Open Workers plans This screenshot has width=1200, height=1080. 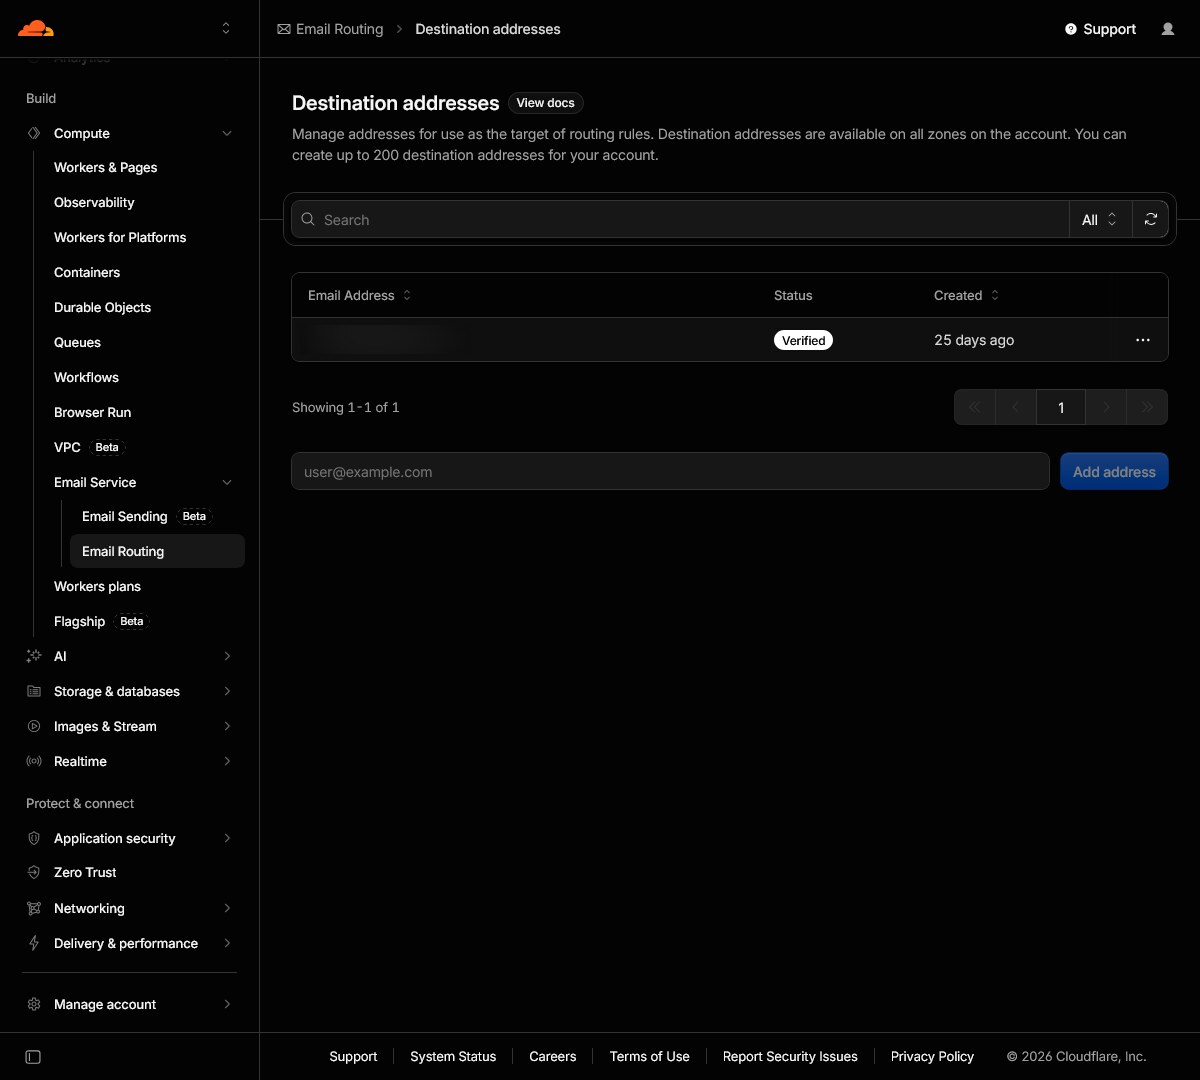point(98,586)
